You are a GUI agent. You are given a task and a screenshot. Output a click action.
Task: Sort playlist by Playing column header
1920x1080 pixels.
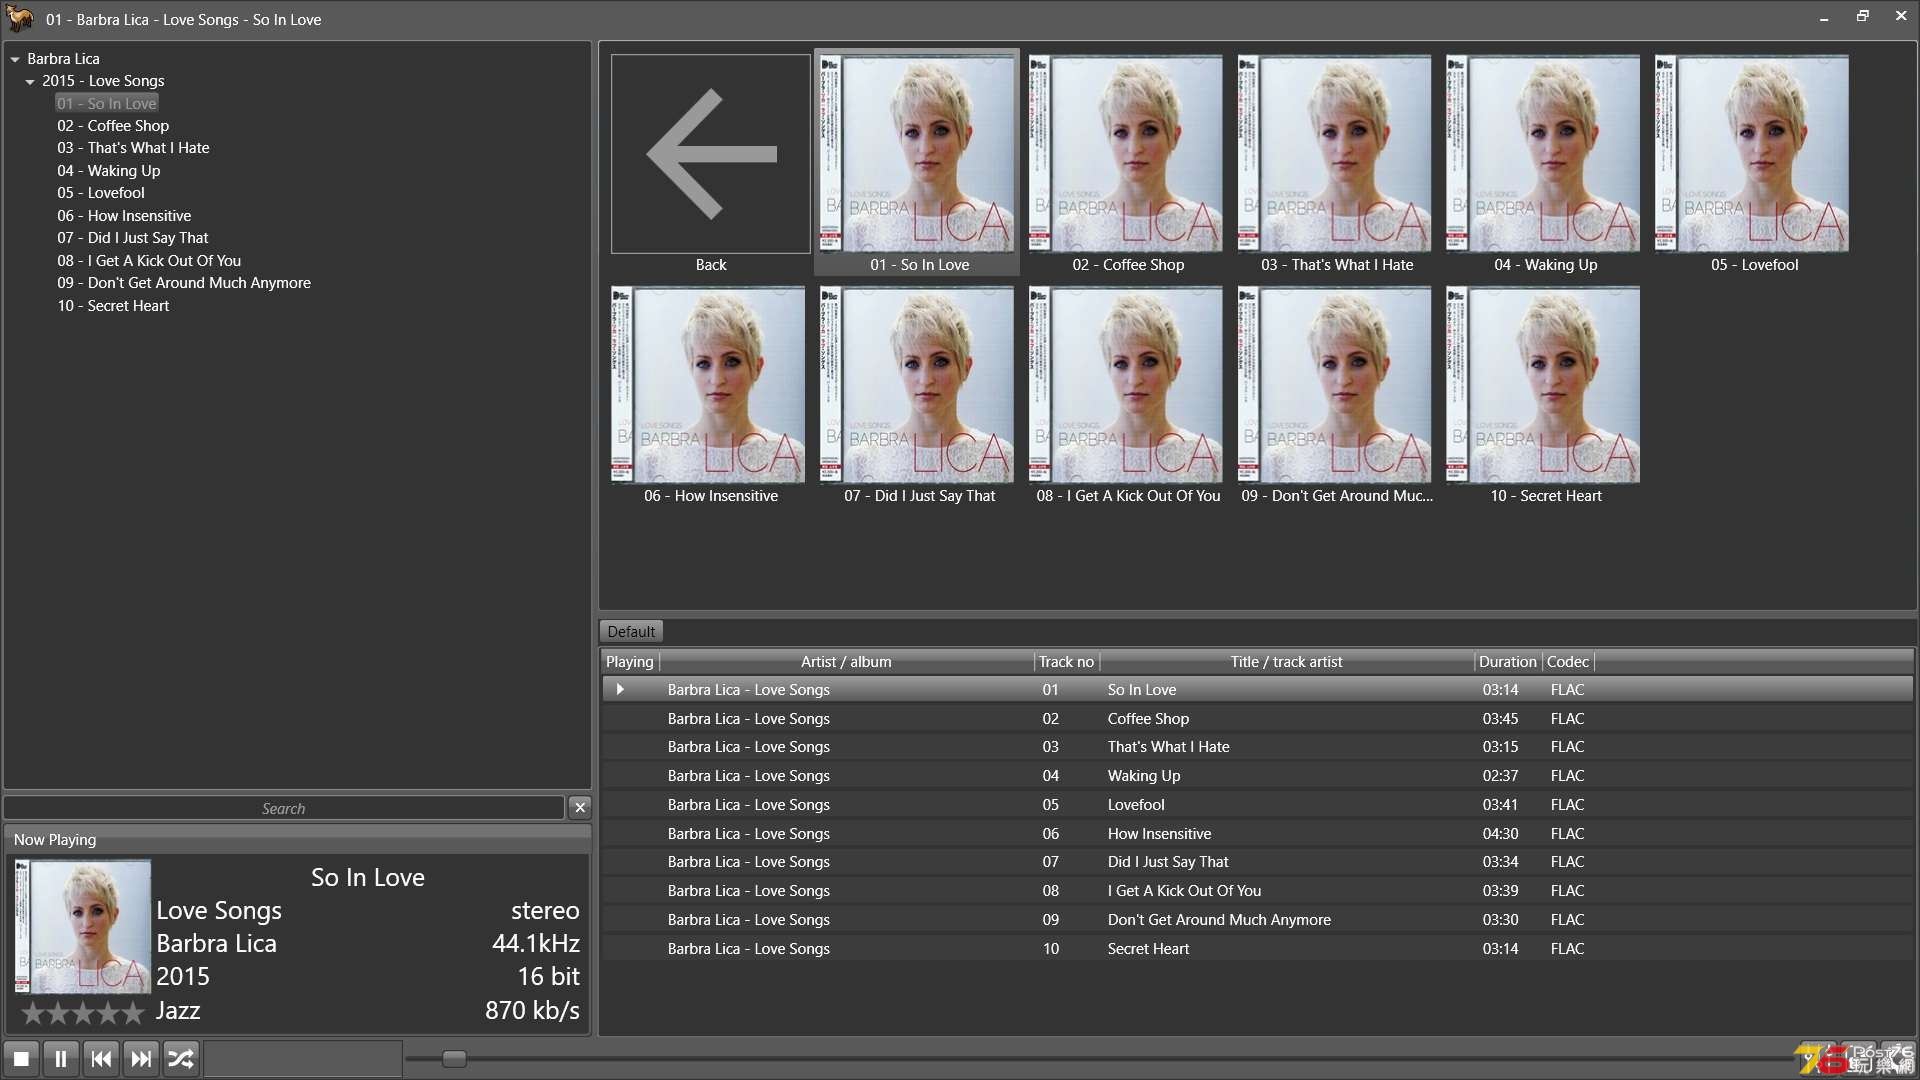point(630,662)
